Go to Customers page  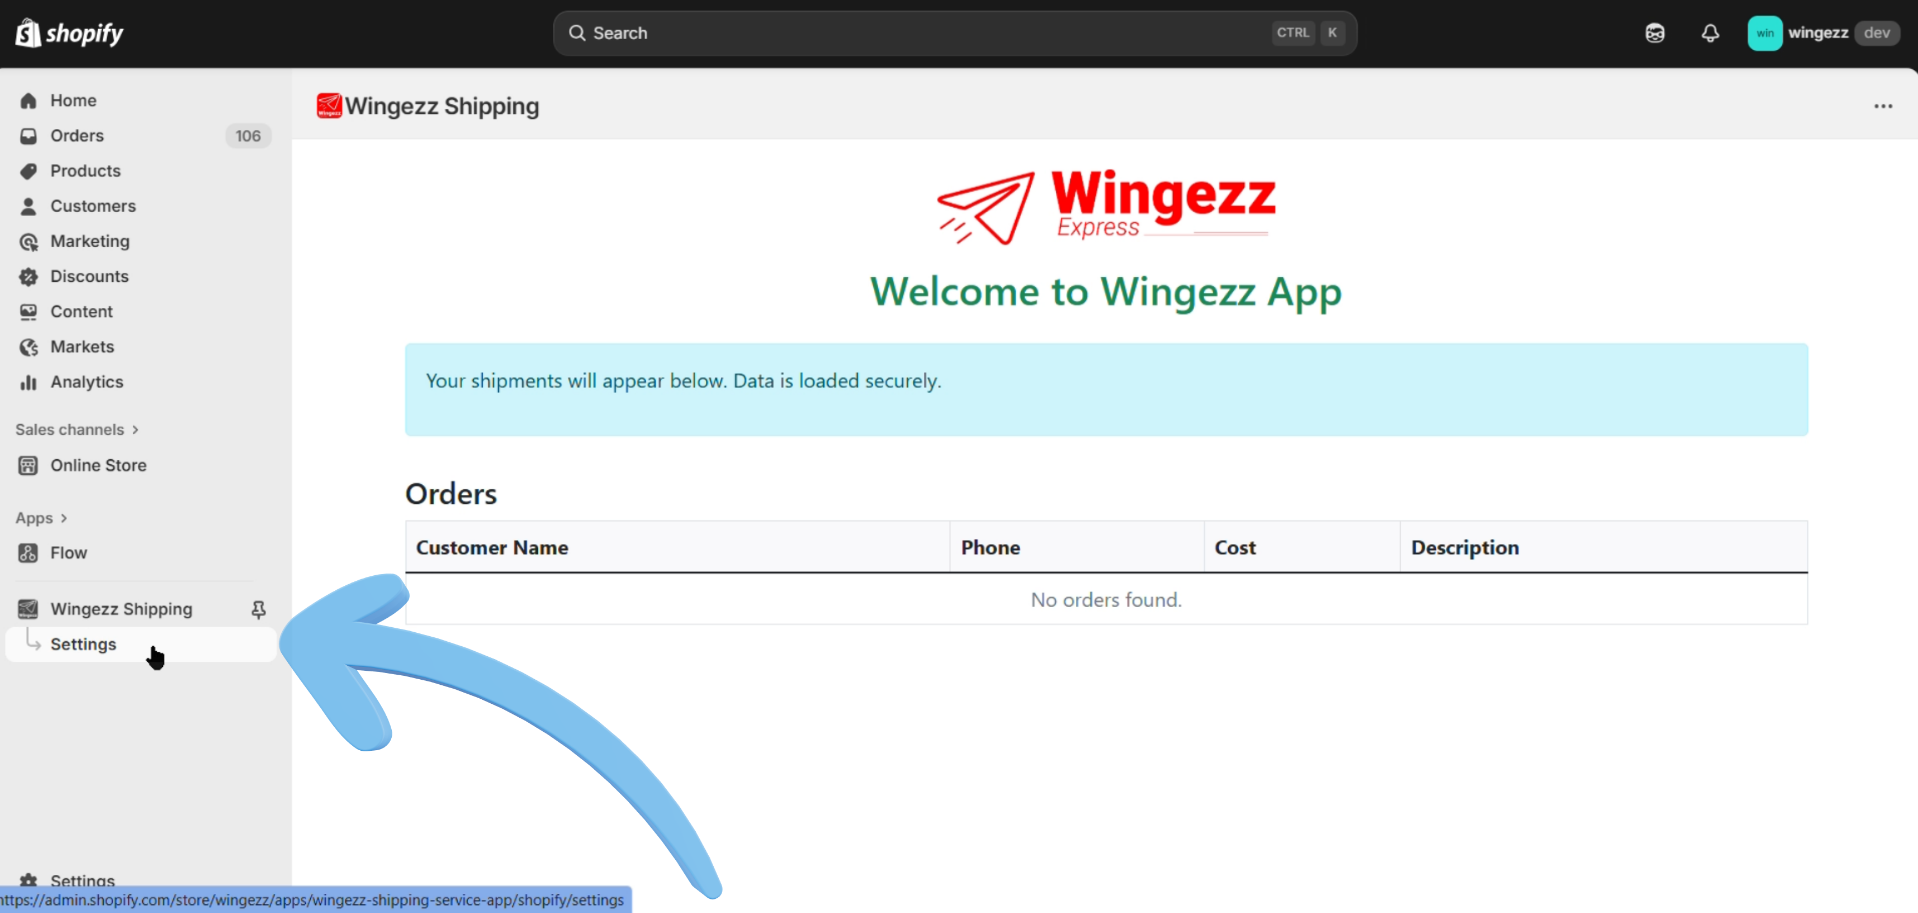pos(93,206)
